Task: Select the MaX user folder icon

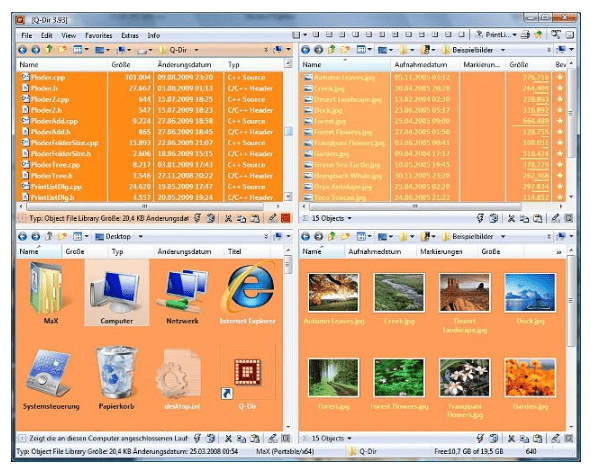Action: coord(51,293)
